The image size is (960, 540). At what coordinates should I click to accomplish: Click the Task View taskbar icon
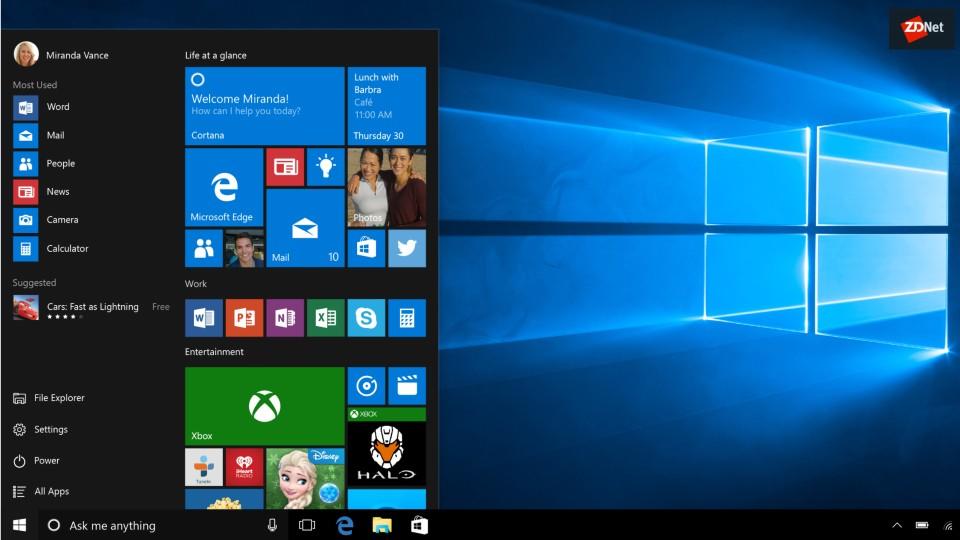coord(307,525)
